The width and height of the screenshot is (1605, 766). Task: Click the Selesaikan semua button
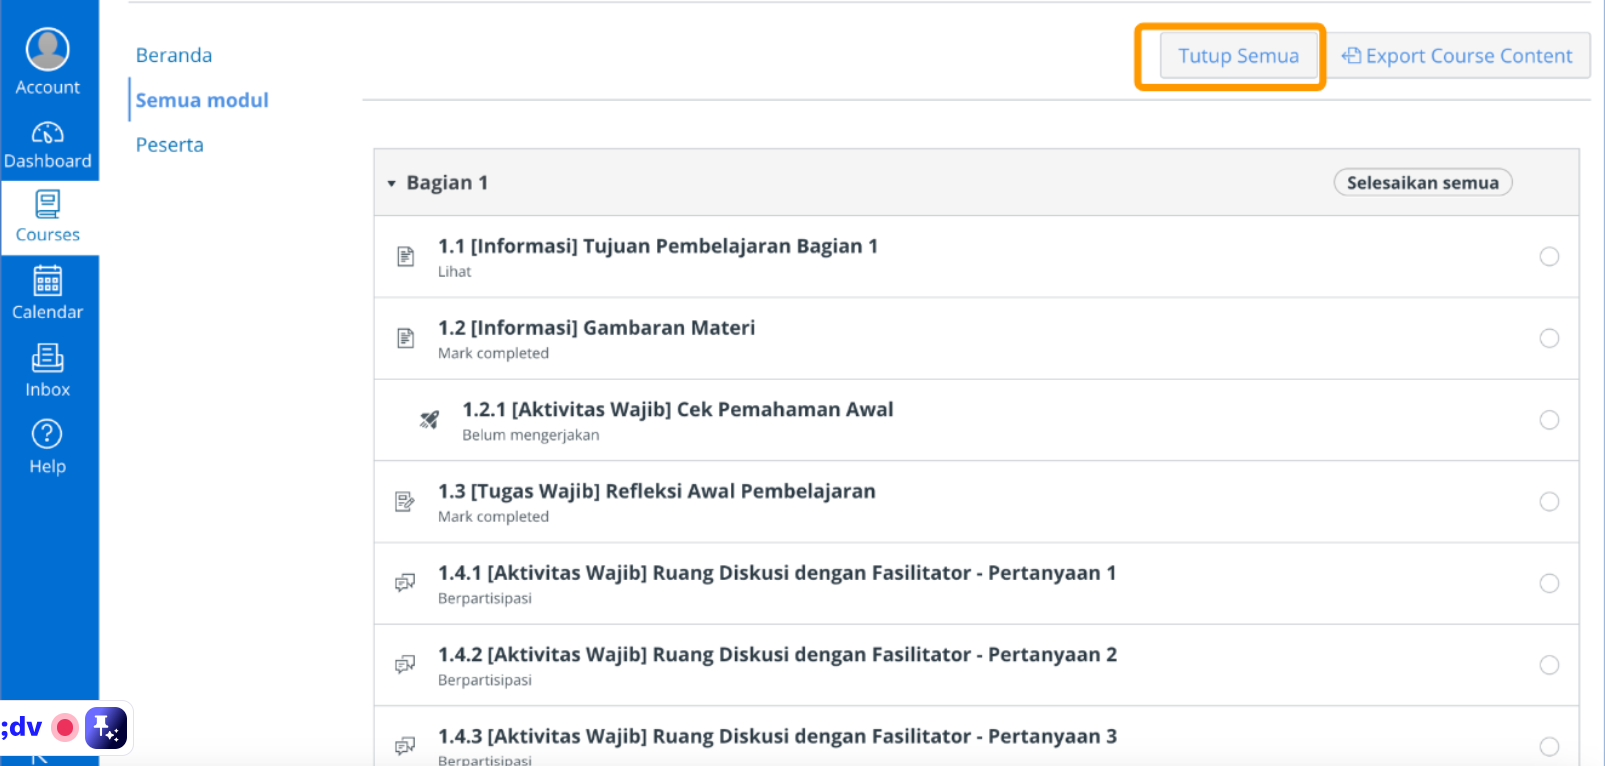tap(1422, 182)
